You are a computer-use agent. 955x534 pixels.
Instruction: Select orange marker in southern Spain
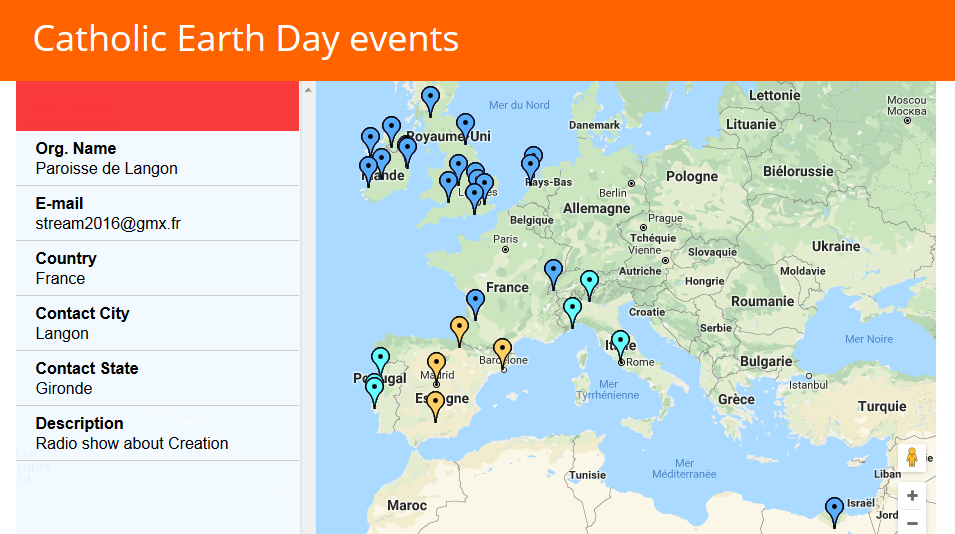[x=435, y=404]
